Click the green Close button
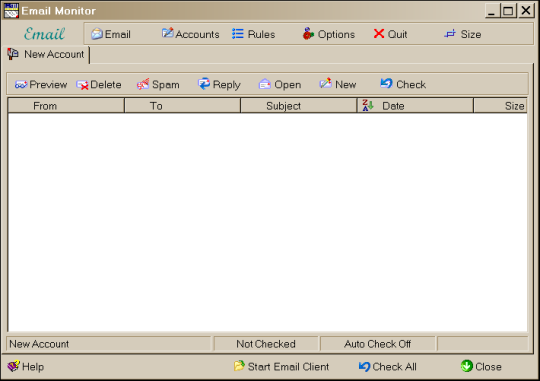This screenshot has height=381, width=540. (481, 367)
